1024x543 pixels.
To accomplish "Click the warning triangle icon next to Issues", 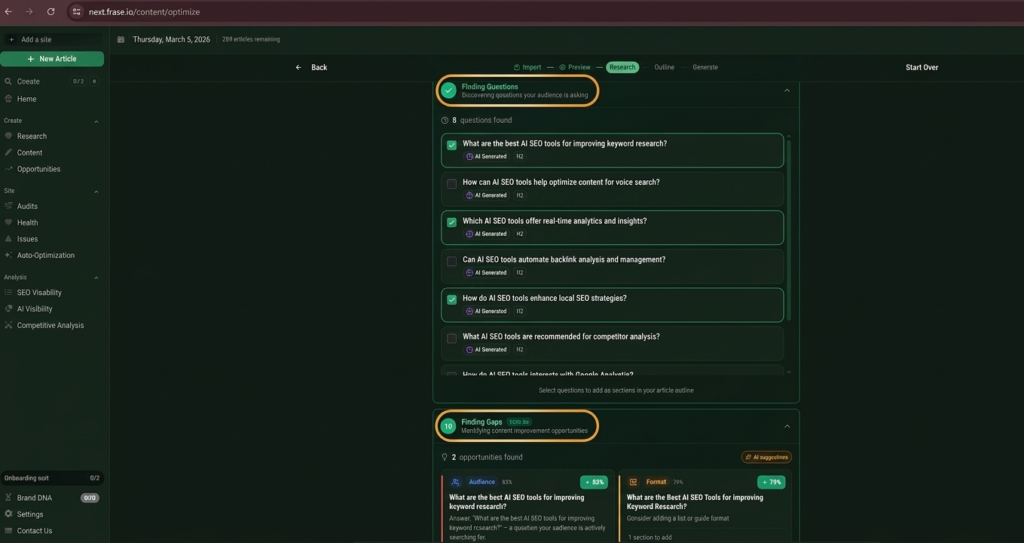I will pos(8,239).
